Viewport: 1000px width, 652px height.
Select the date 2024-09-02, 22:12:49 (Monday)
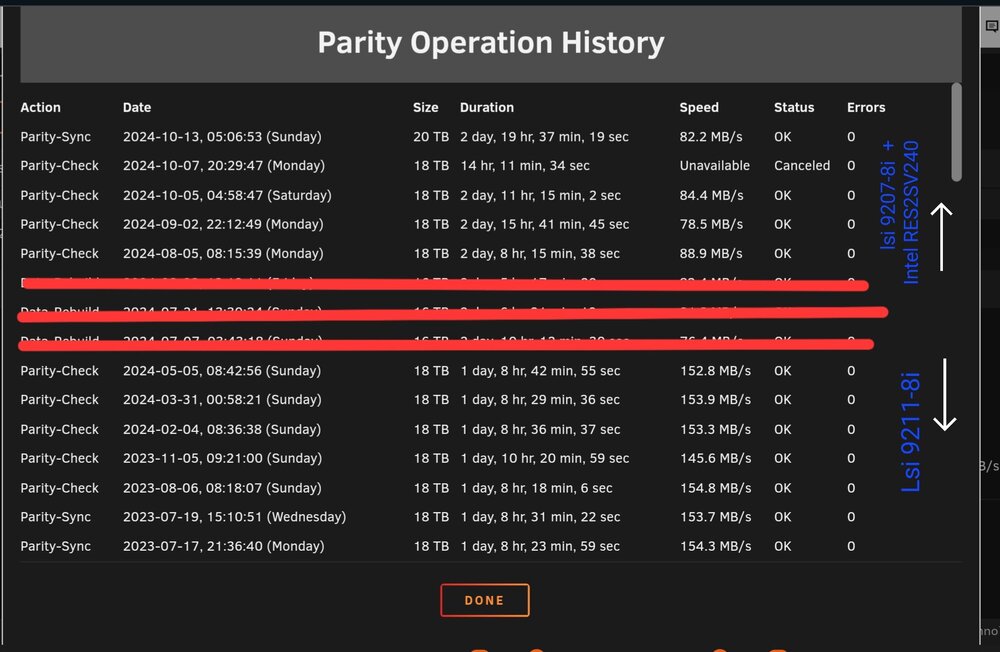(223, 224)
